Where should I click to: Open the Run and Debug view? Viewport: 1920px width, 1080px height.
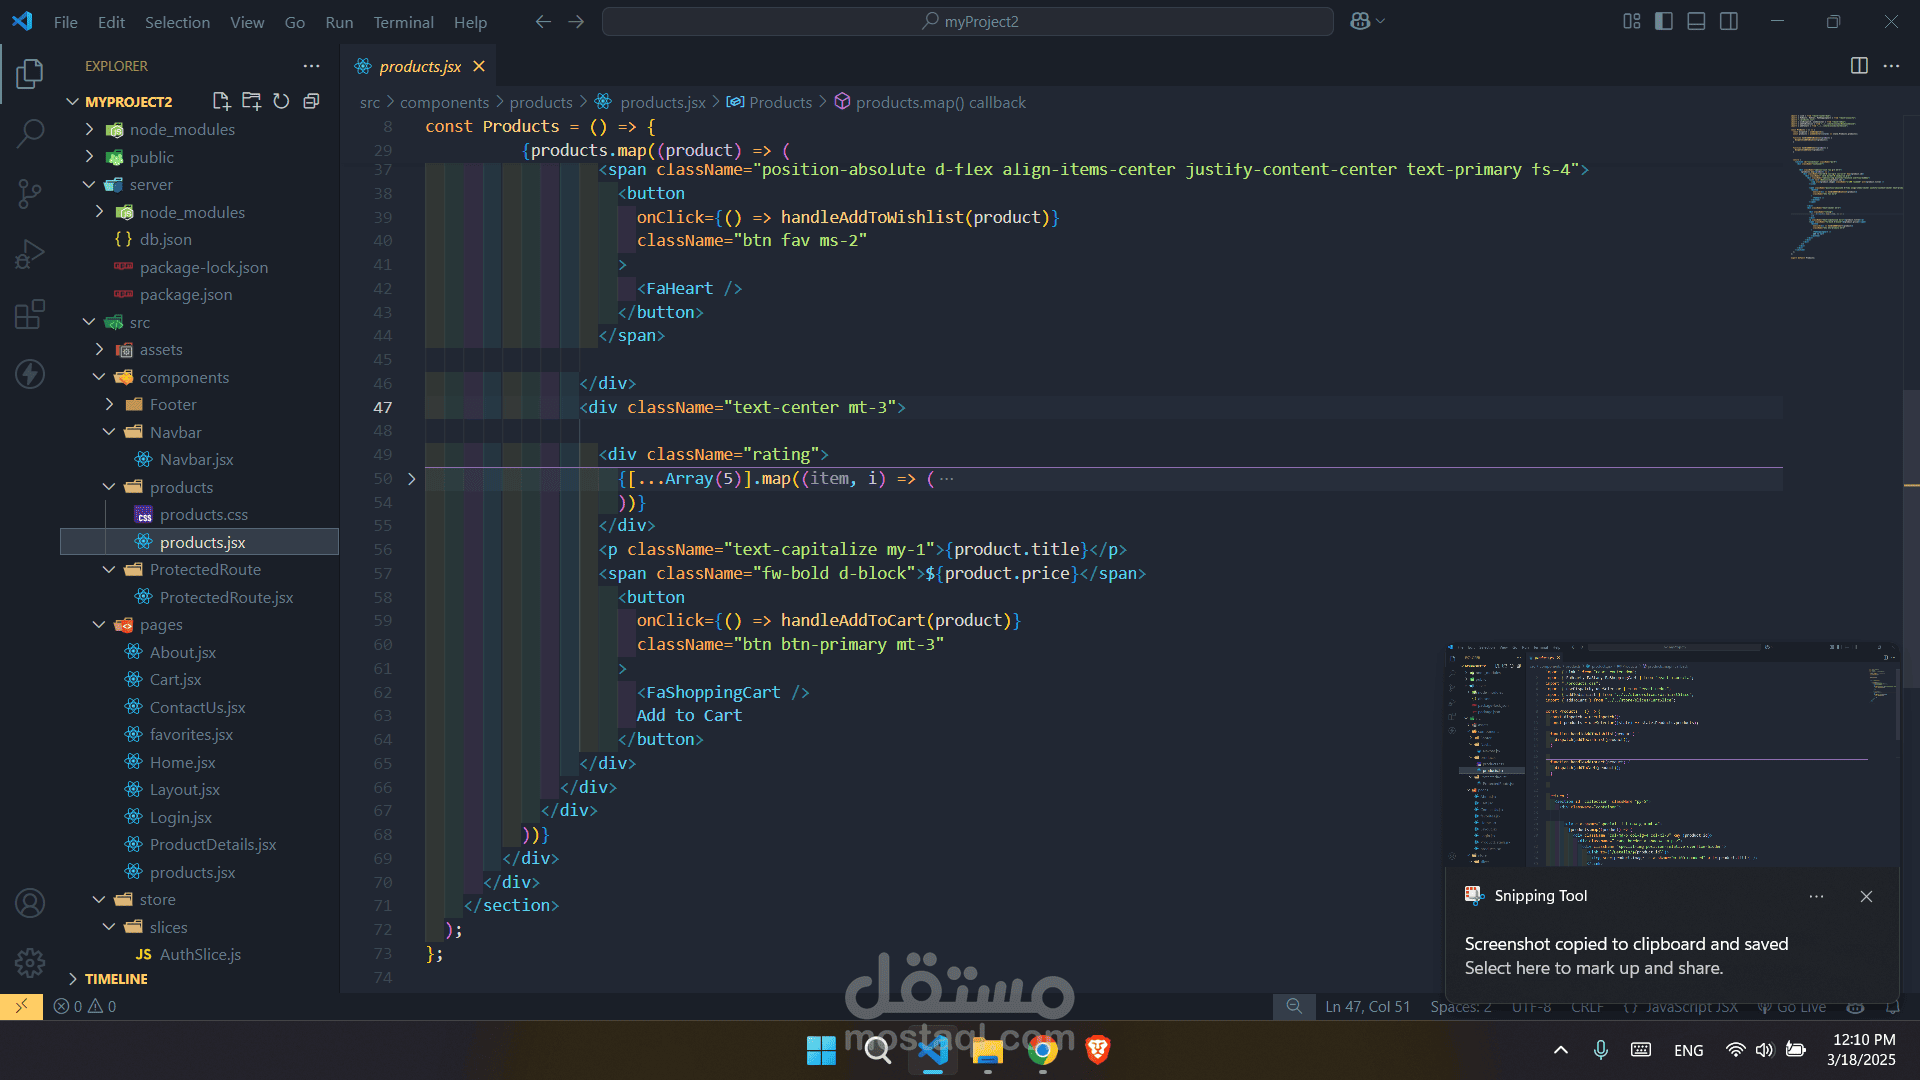pyautogui.click(x=30, y=254)
